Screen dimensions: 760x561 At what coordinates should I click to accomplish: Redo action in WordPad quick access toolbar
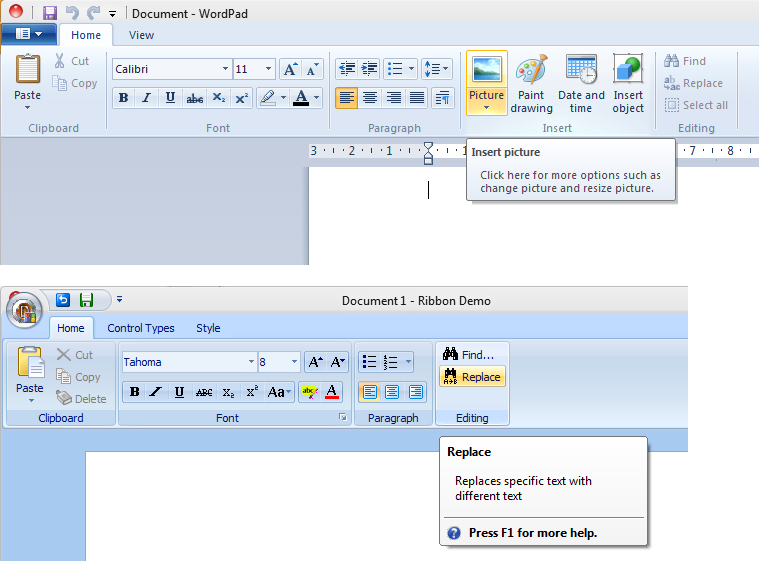(x=94, y=13)
